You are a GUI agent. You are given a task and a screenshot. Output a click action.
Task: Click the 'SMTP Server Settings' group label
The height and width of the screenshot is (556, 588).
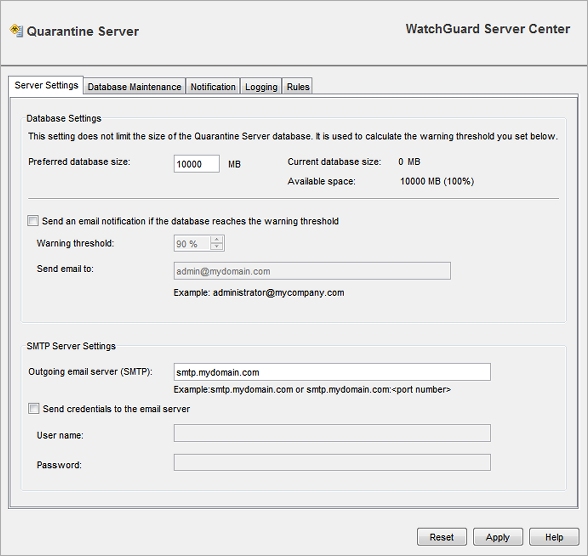[x=71, y=346]
